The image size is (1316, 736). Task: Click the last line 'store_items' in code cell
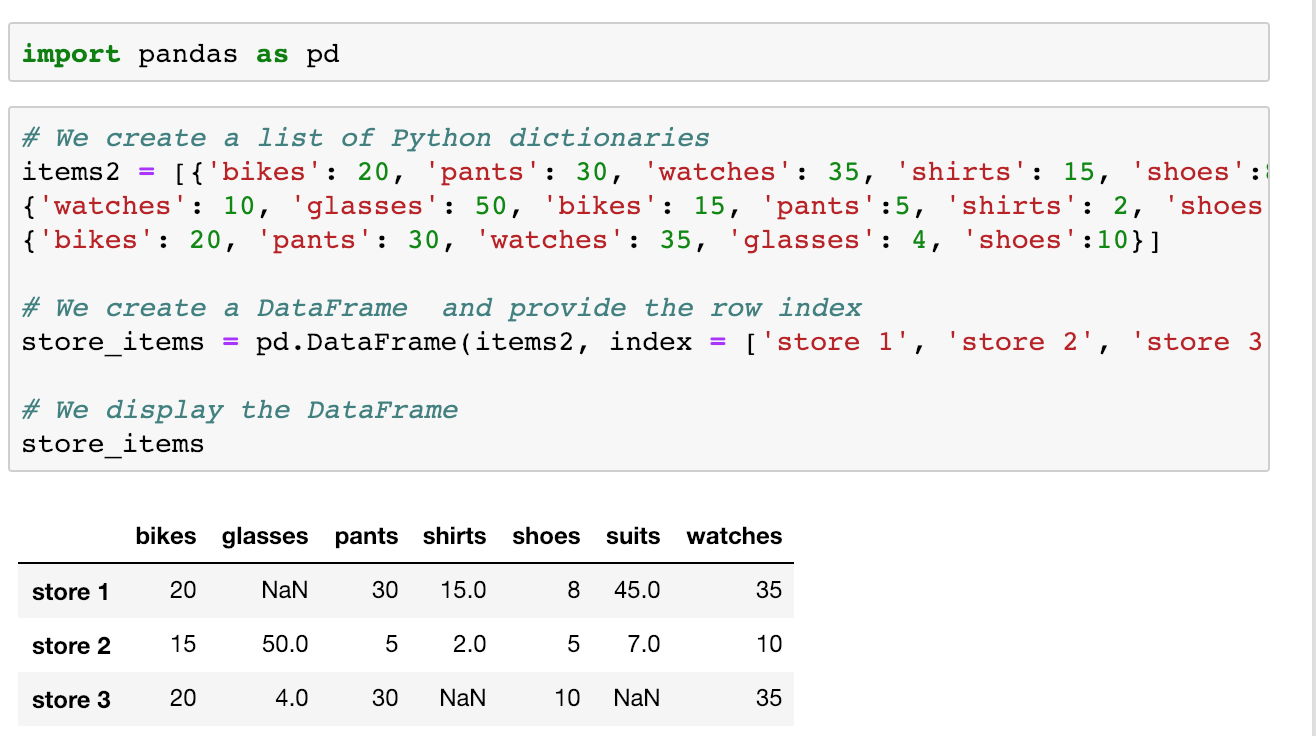[x=113, y=444]
